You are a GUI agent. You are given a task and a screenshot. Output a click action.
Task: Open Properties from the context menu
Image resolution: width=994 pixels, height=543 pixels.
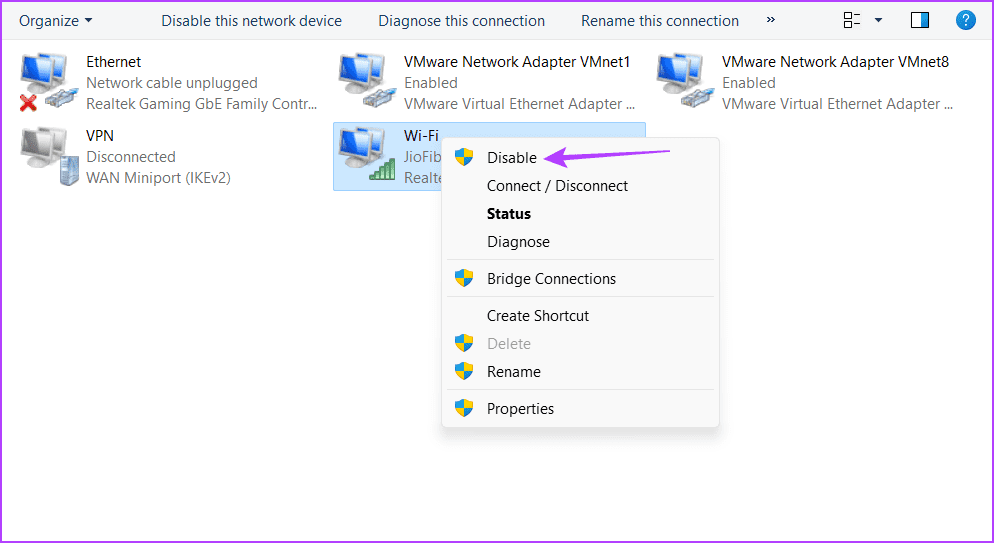[520, 408]
